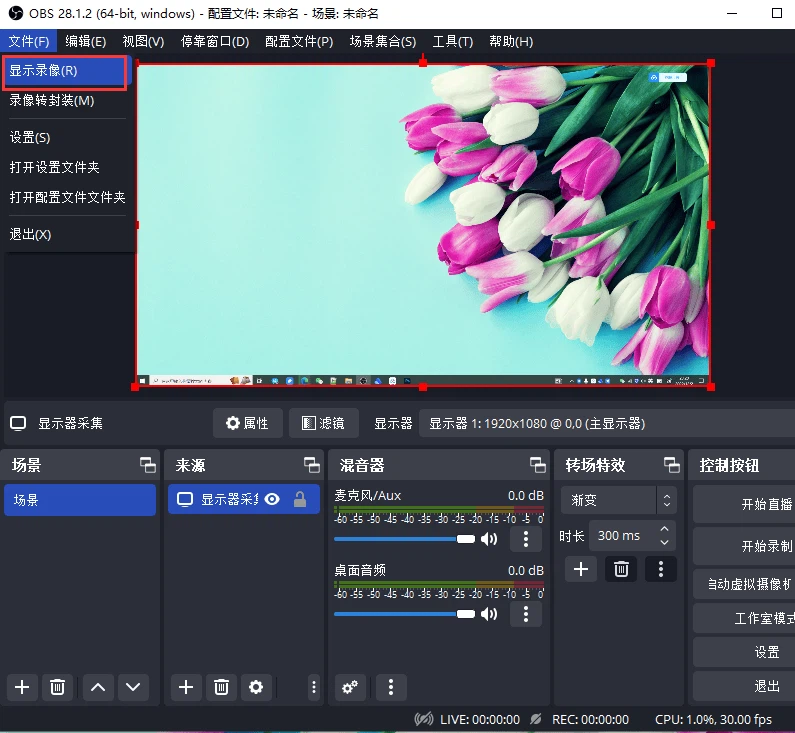This screenshot has width=795, height=733.
Task: Click the recording status icon beside REC
Action: coord(535,719)
